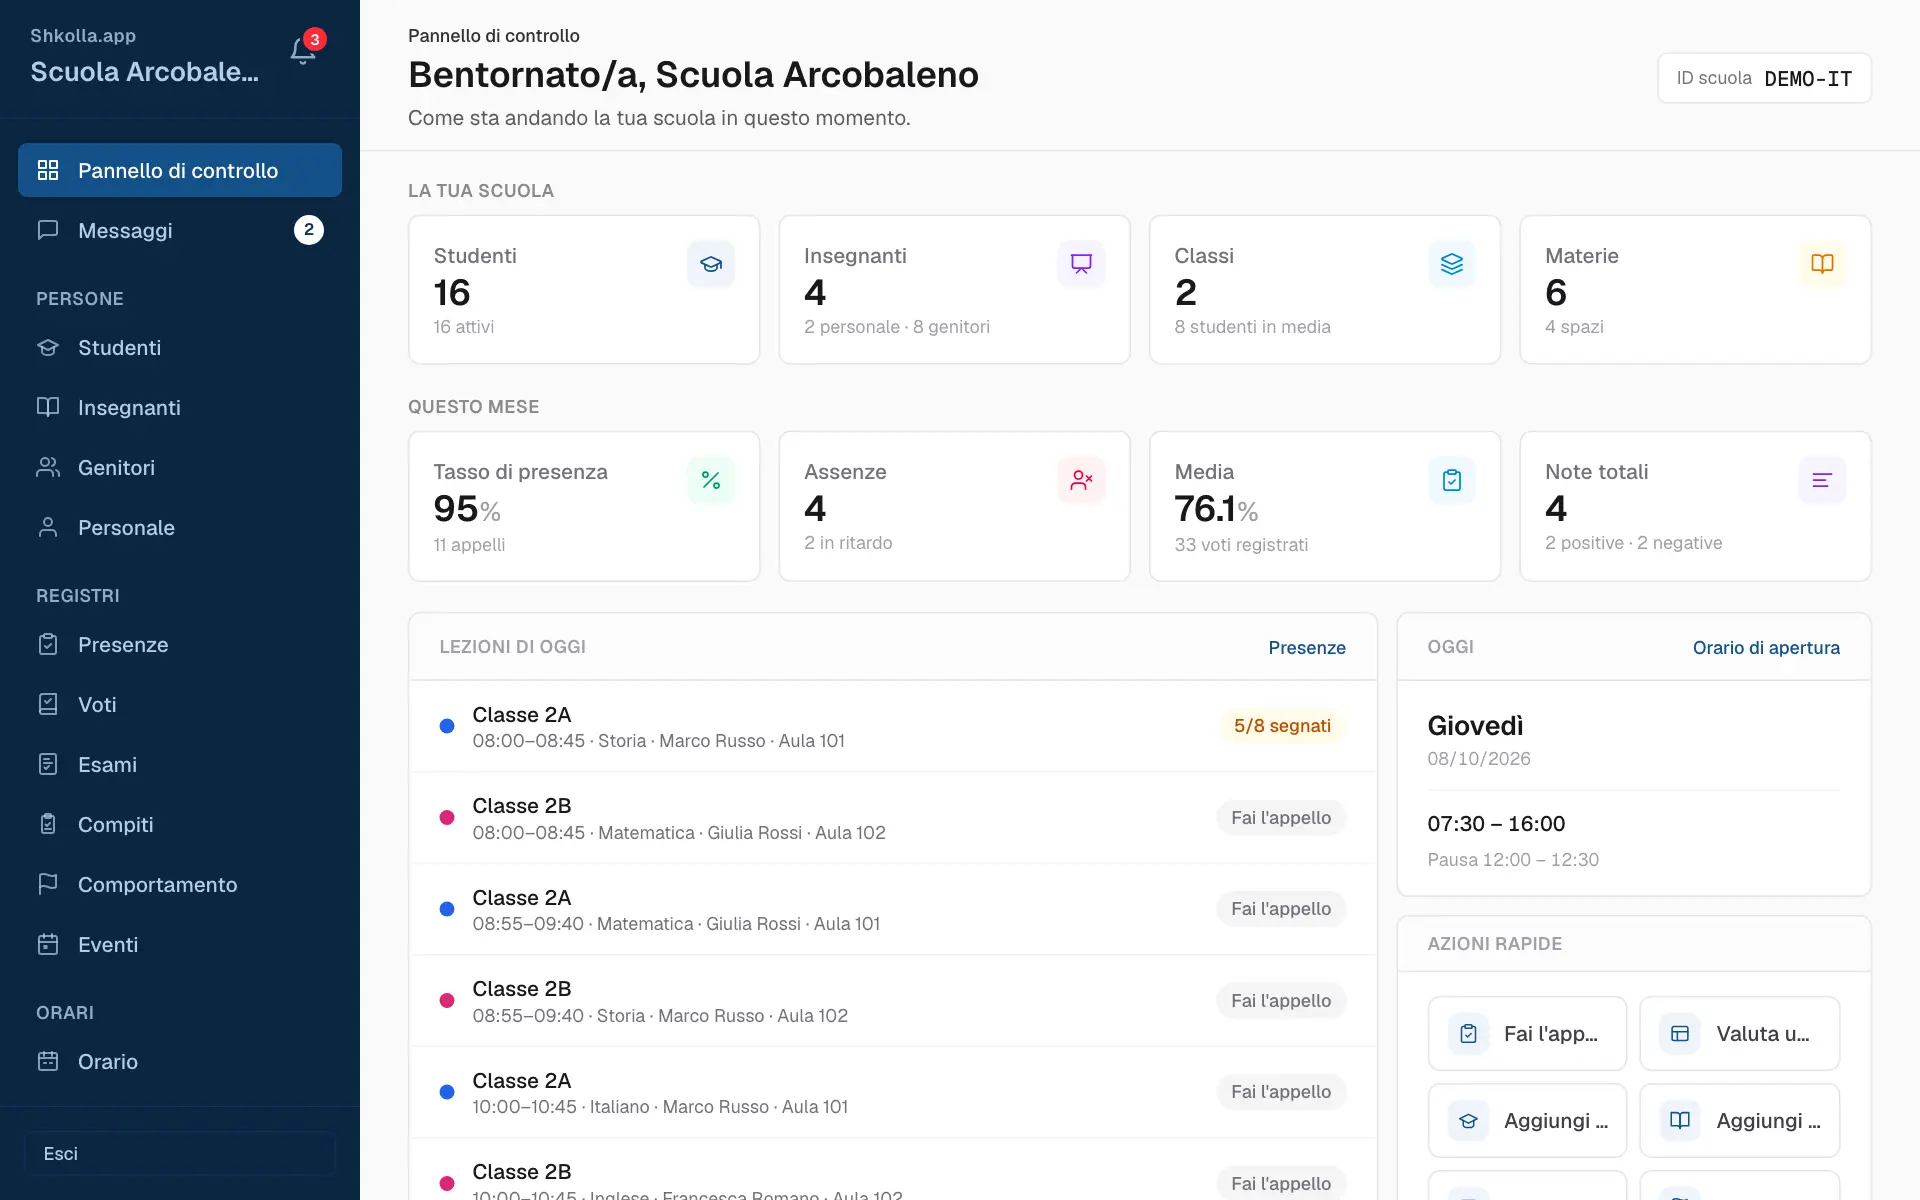The width and height of the screenshot is (1920, 1200).
Task: Click the Fai l'app... quick action
Action: 1527,1033
